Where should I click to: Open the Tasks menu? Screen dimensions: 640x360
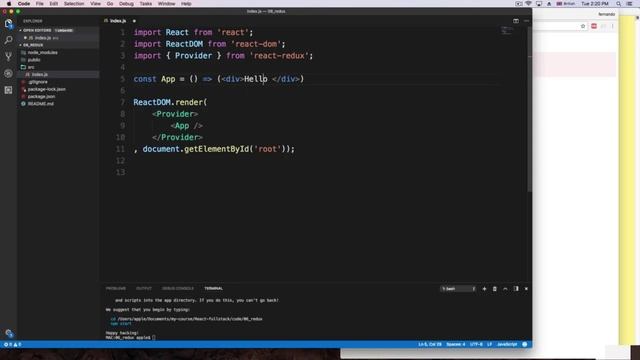146,4
